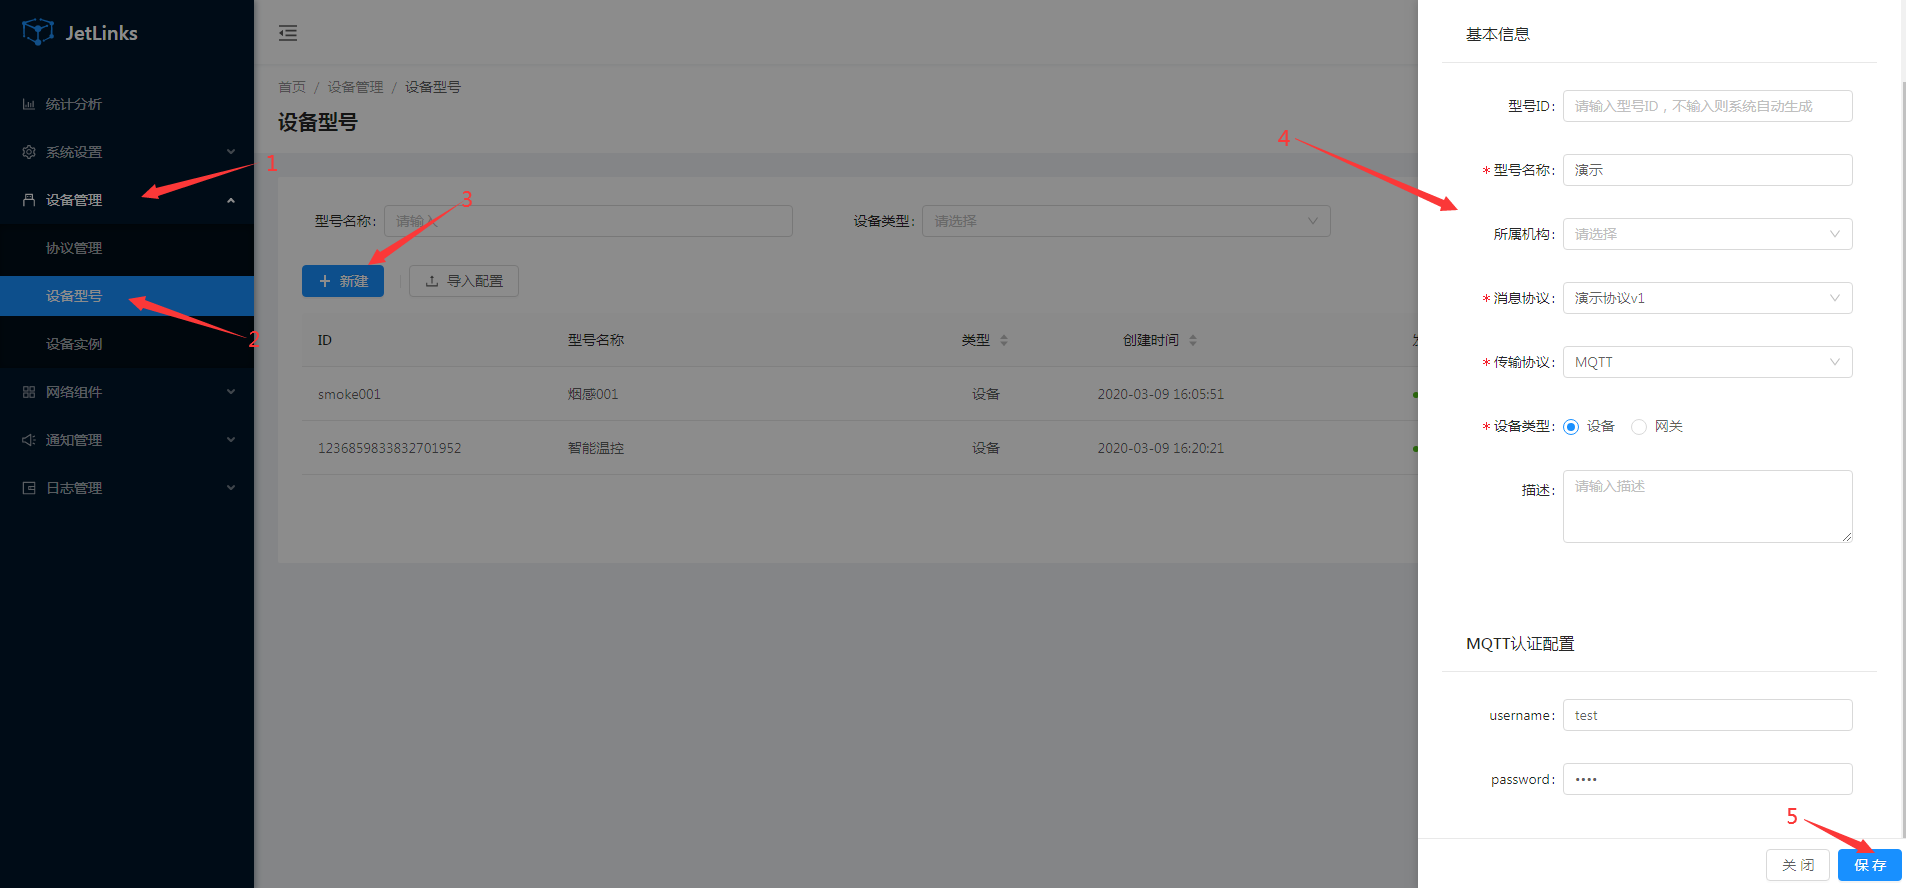This screenshot has height=888, width=1906.
Task: Open the 消息协议 dropdown
Action: click(x=1707, y=298)
